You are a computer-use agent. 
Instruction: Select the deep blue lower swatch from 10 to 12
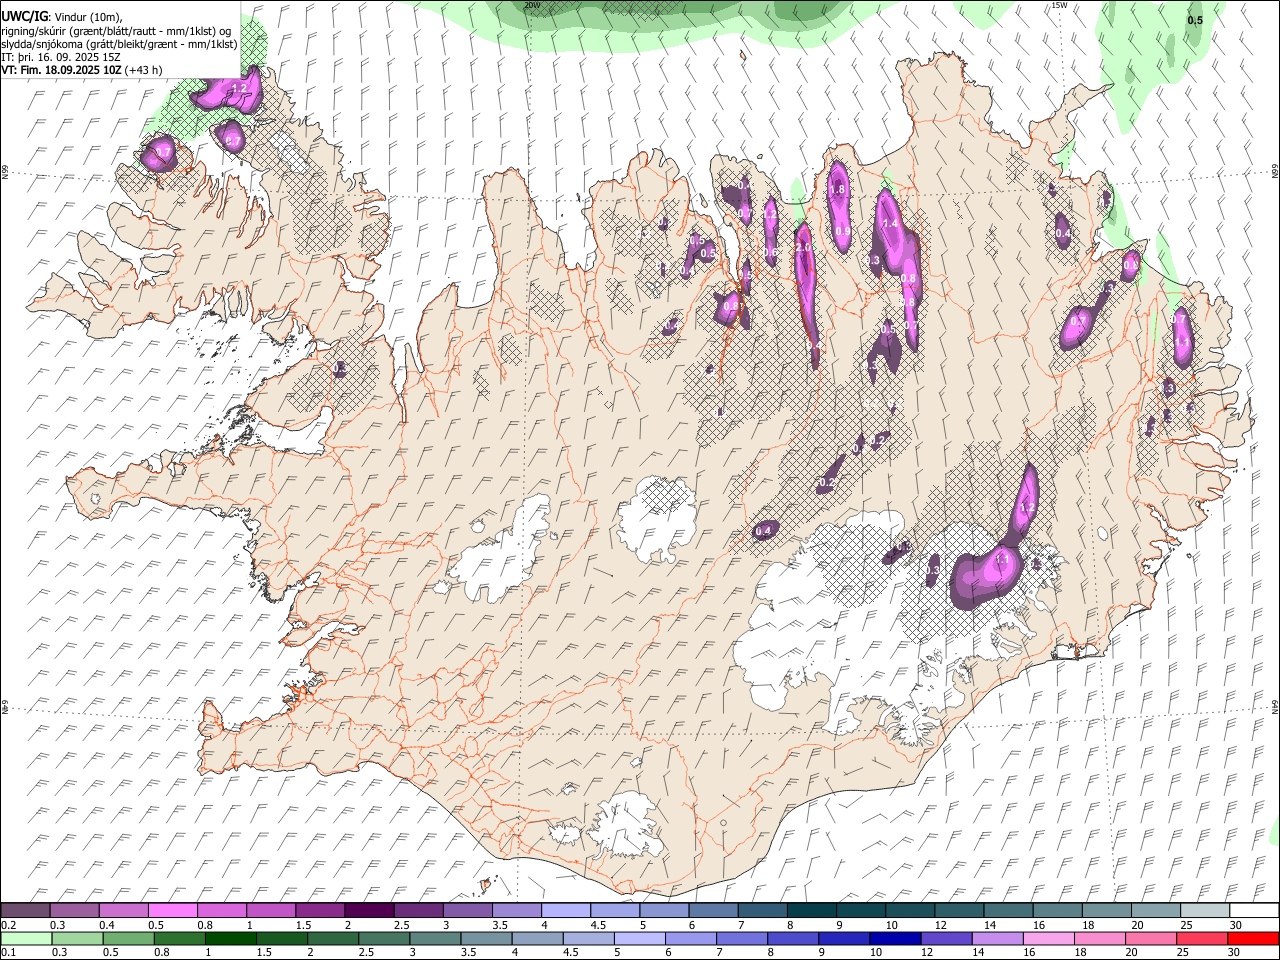(x=895, y=938)
